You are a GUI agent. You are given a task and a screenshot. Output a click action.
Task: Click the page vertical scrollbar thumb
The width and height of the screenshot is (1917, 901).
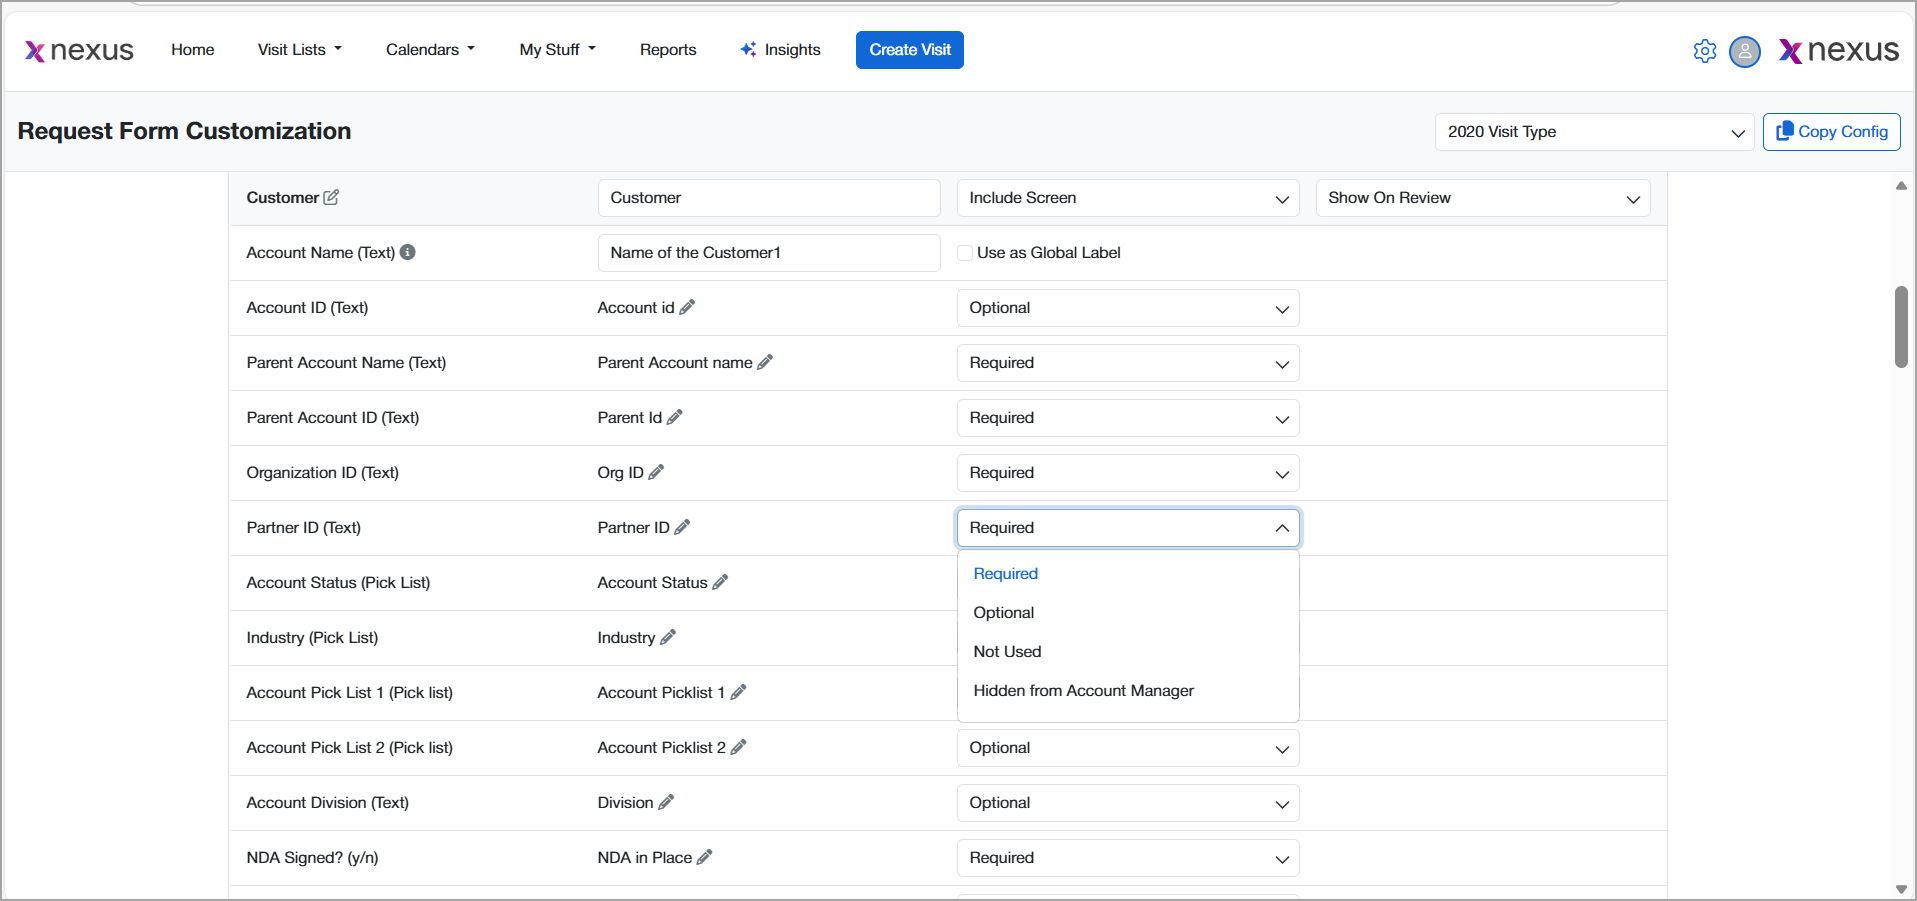point(1901,327)
